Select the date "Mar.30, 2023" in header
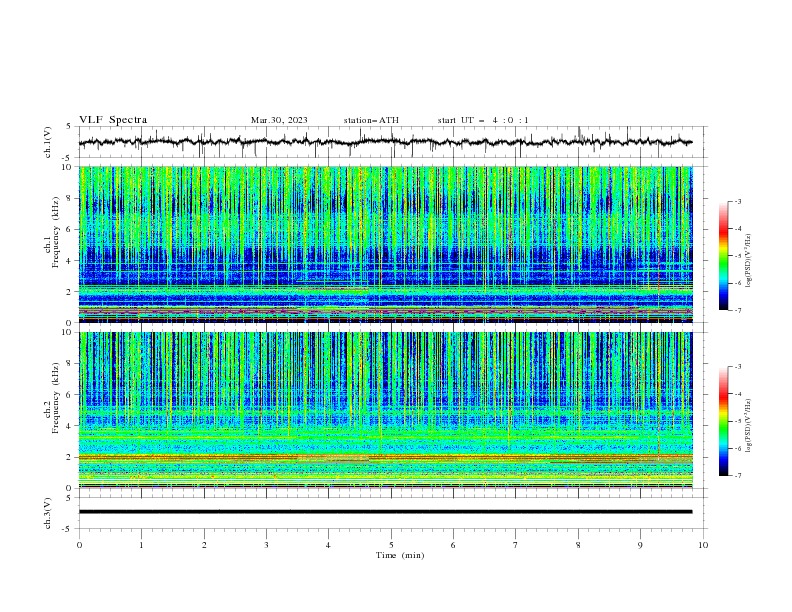Image resolution: width=792 pixels, height=612 pixels. pos(279,120)
